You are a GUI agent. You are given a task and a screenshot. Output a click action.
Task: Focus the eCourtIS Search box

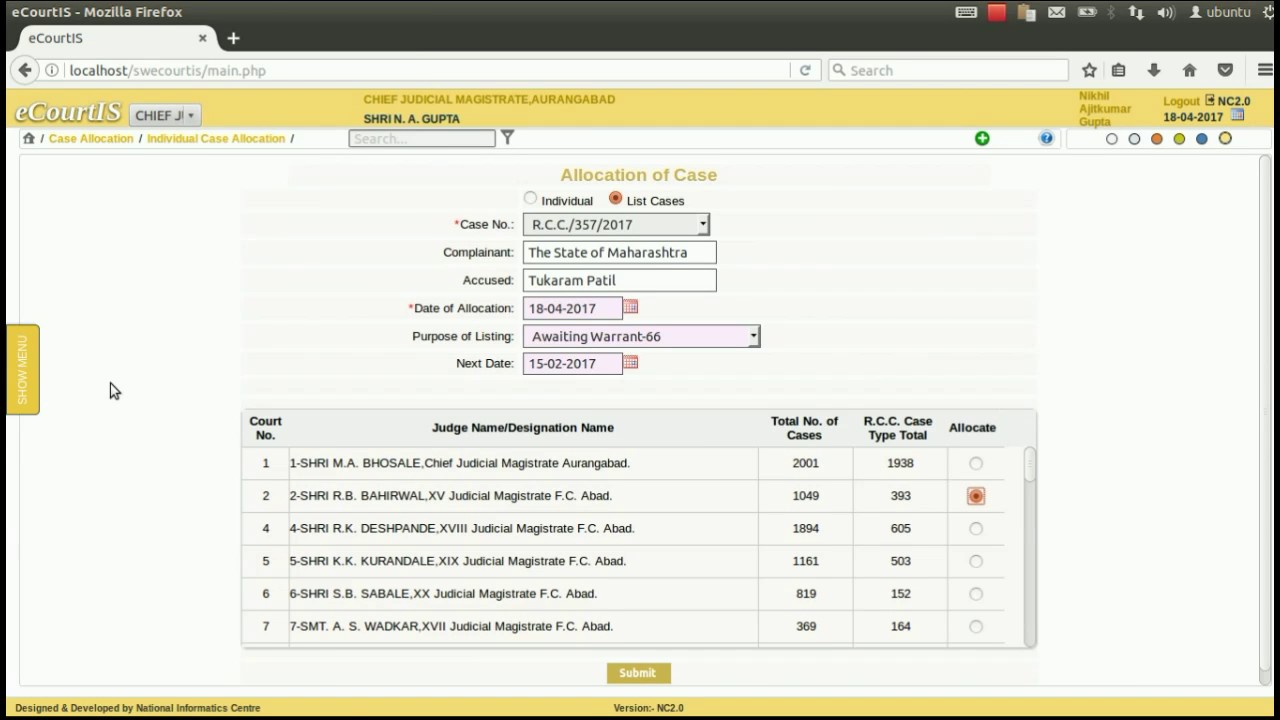tap(422, 138)
